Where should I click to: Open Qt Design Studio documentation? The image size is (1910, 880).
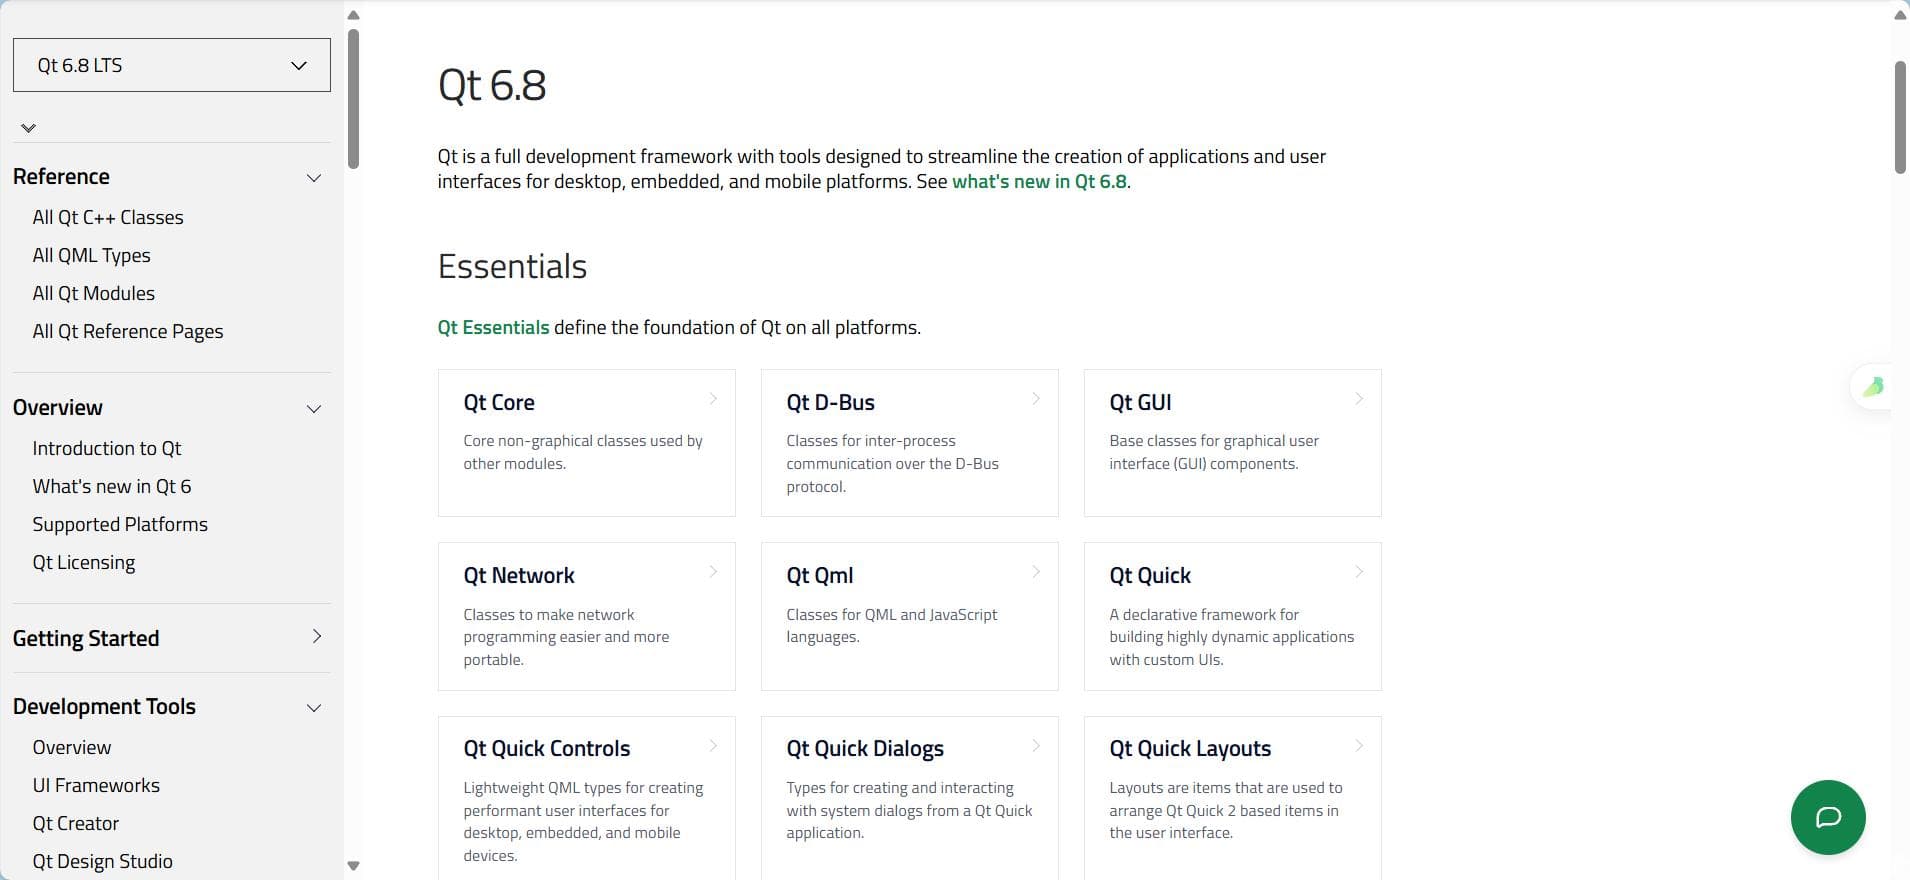coord(102,861)
